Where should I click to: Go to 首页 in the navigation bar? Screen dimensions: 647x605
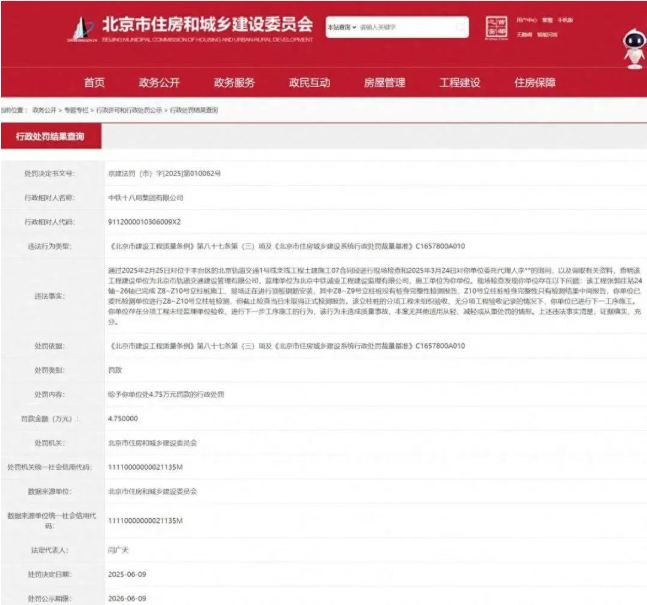(x=94, y=82)
